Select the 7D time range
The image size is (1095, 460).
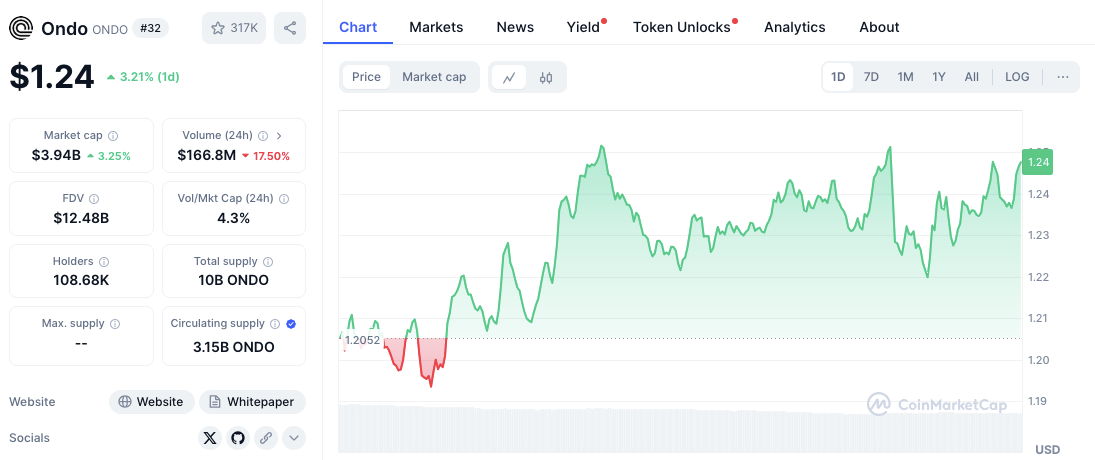[871, 77]
